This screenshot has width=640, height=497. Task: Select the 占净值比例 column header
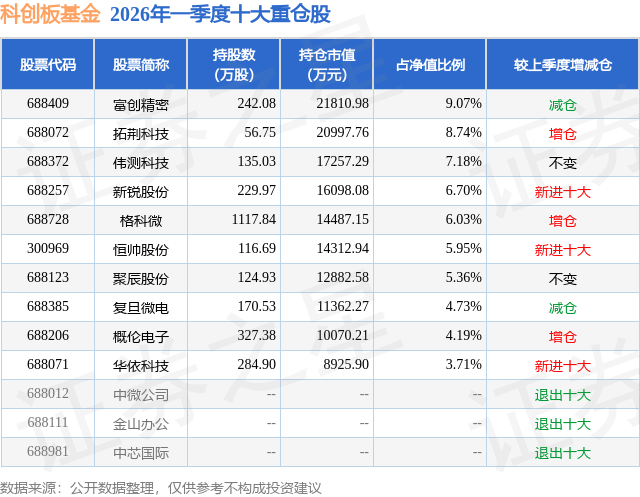430,64
